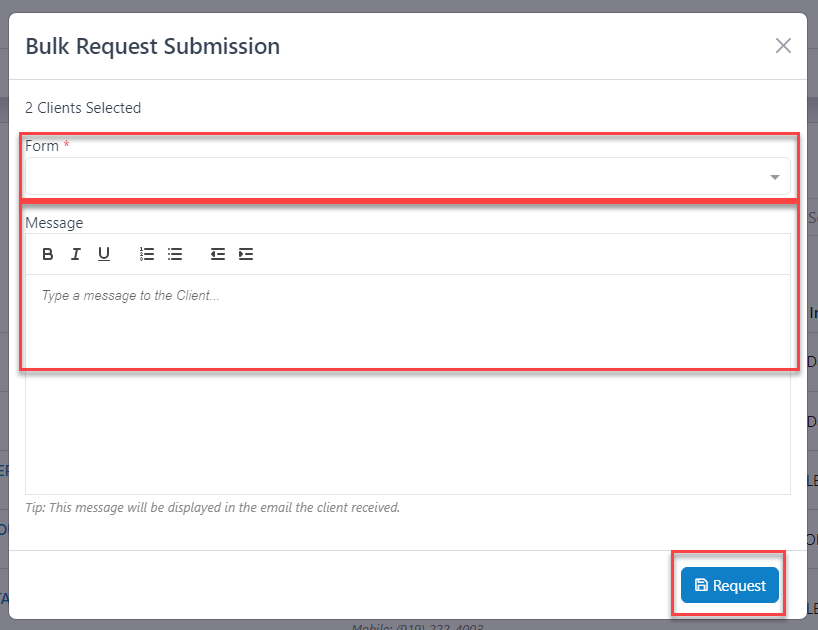Apply Italic formatting in the message editor
The height and width of the screenshot is (630, 818).
(75, 254)
